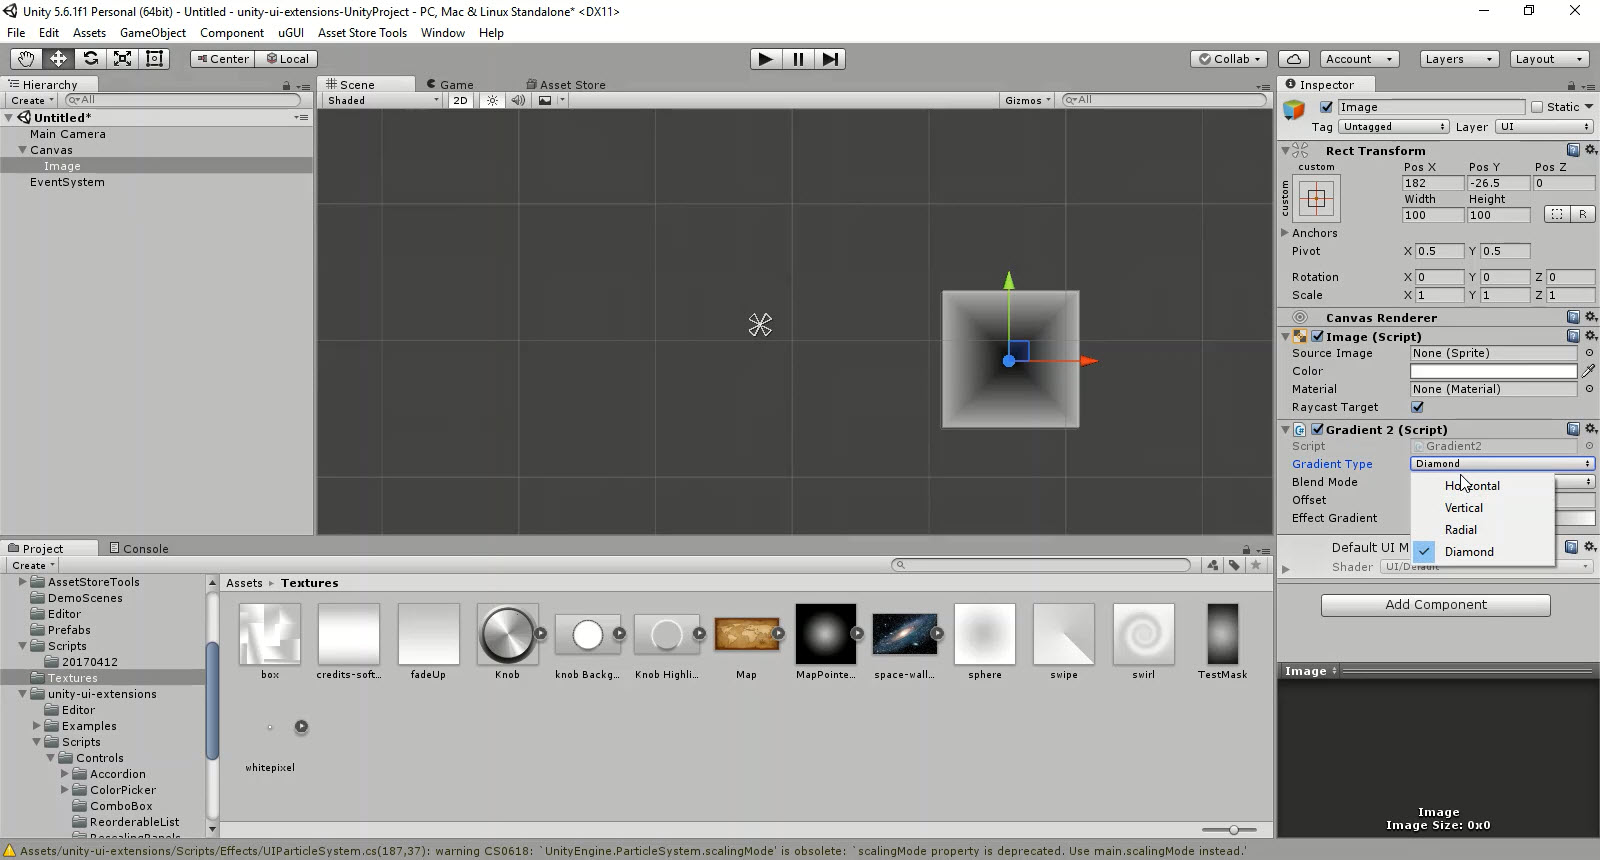Select Vertical gradient type
The height and width of the screenshot is (860, 1600).
tap(1483, 508)
